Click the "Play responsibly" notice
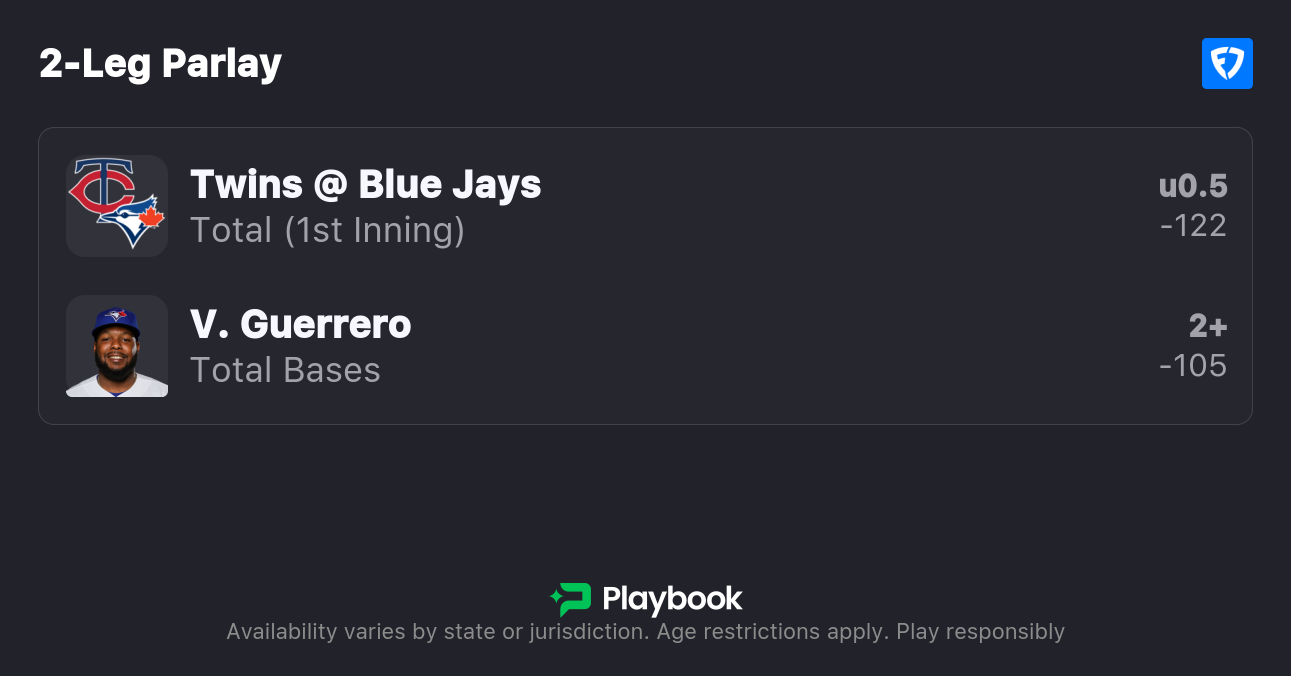 point(980,632)
